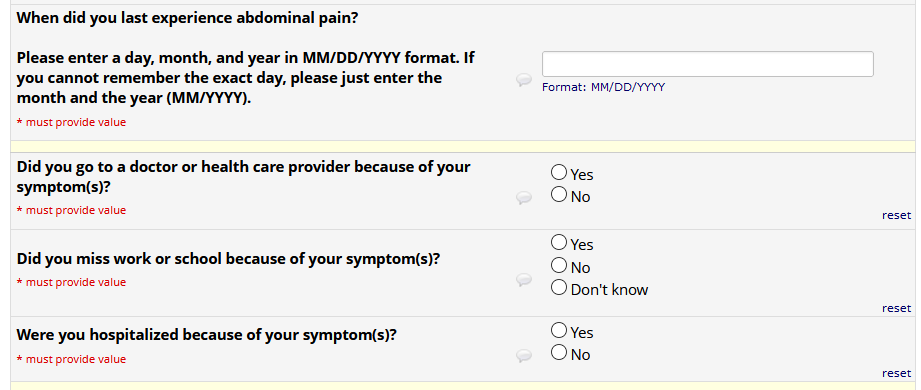
Task: Click the 'Were you hospitalized' question label
Action: [206, 335]
